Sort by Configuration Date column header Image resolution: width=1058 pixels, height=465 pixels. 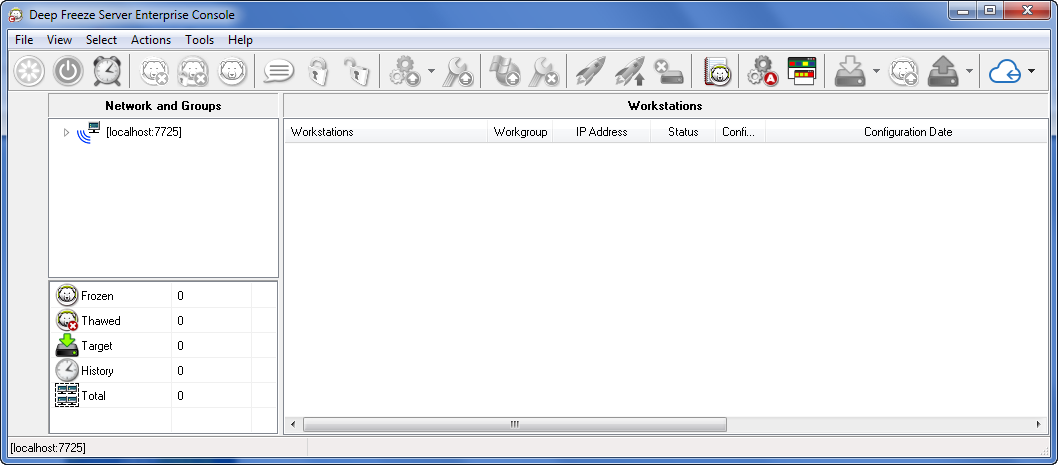coord(908,132)
